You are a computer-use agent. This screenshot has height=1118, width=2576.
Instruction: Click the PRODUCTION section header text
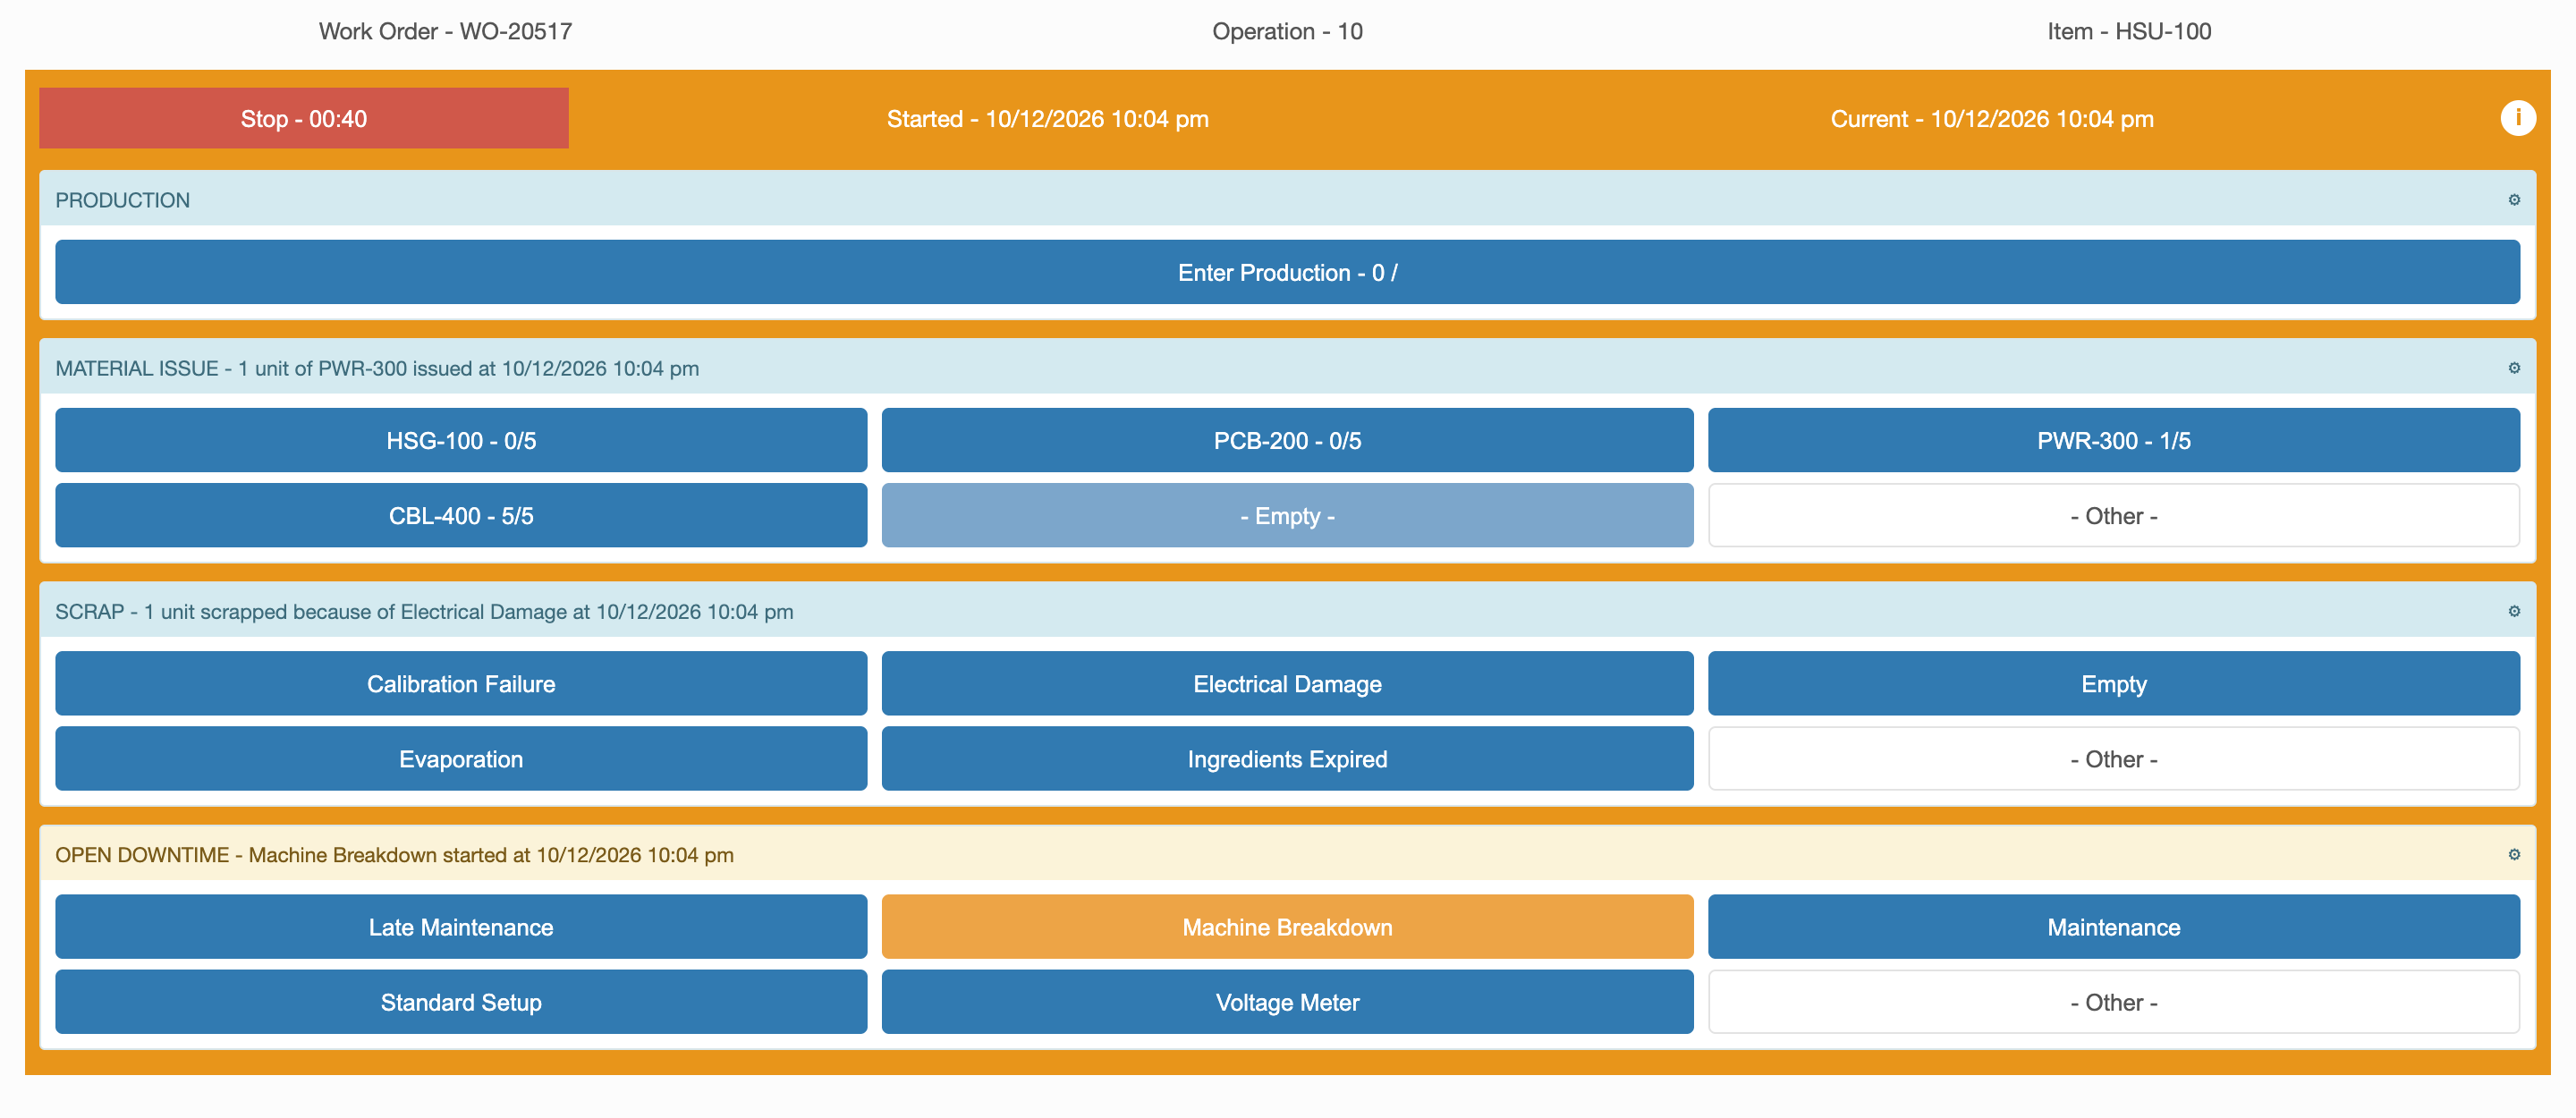[122, 200]
